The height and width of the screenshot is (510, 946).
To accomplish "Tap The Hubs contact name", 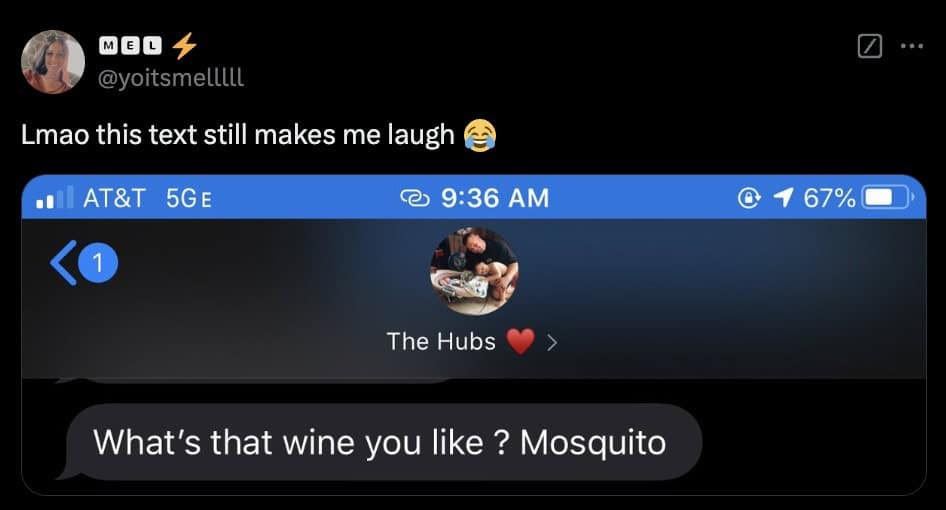I will click(x=441, y=342).
